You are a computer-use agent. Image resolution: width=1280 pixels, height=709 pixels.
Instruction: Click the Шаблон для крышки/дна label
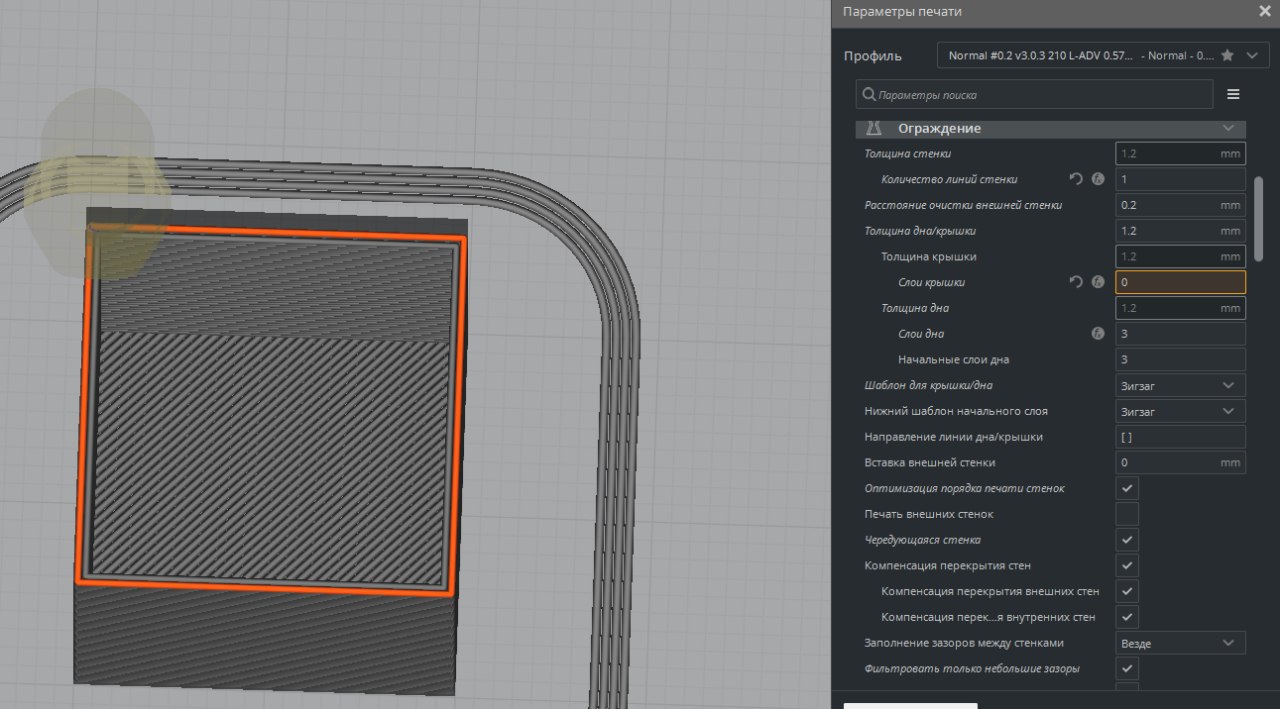pos(928,386)
